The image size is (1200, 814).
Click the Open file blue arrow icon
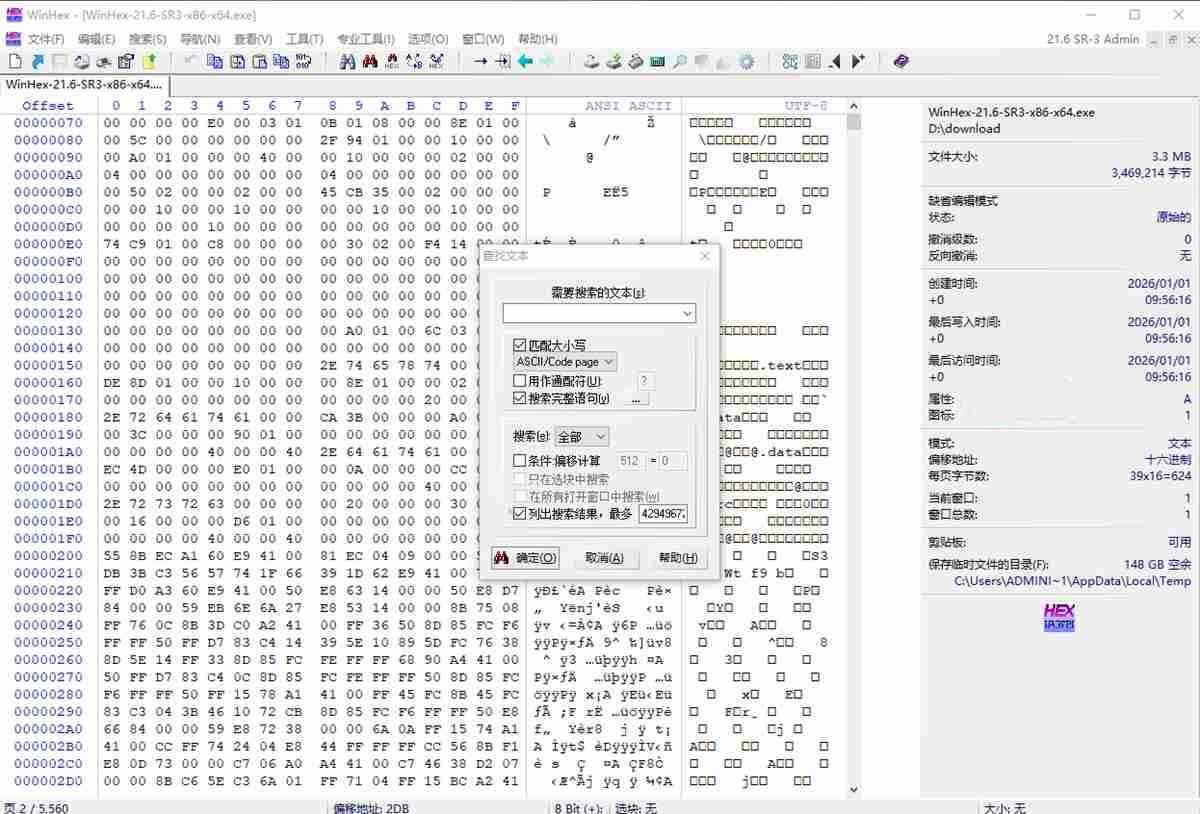coord(38,61)
